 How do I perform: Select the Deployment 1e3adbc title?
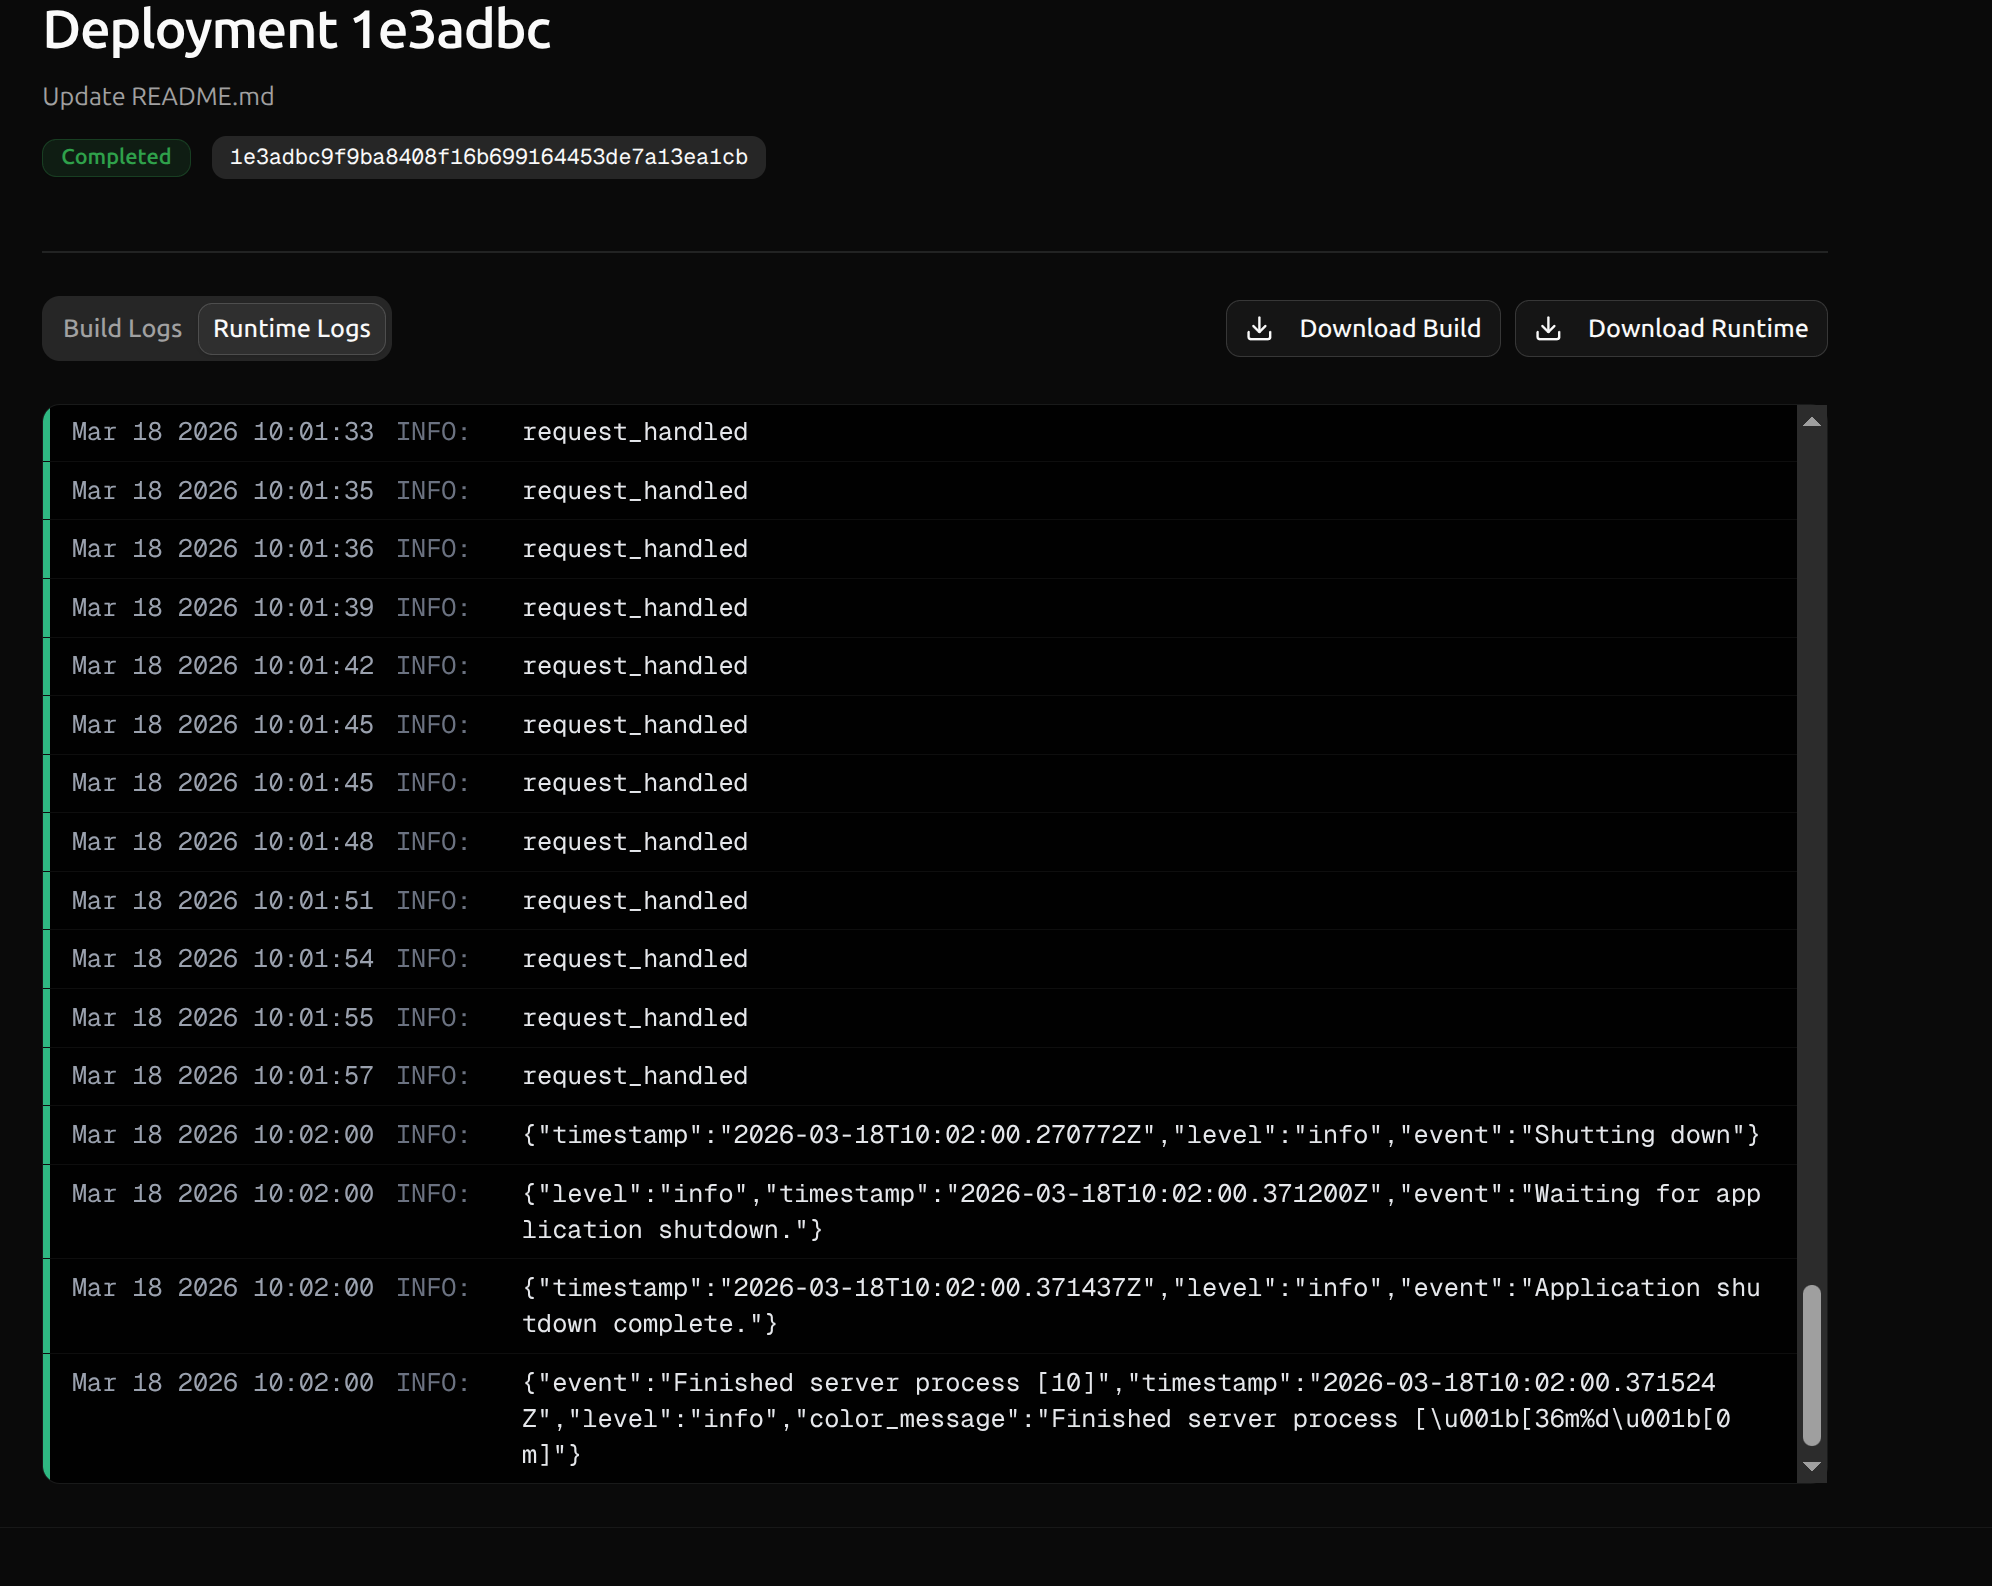296,29
